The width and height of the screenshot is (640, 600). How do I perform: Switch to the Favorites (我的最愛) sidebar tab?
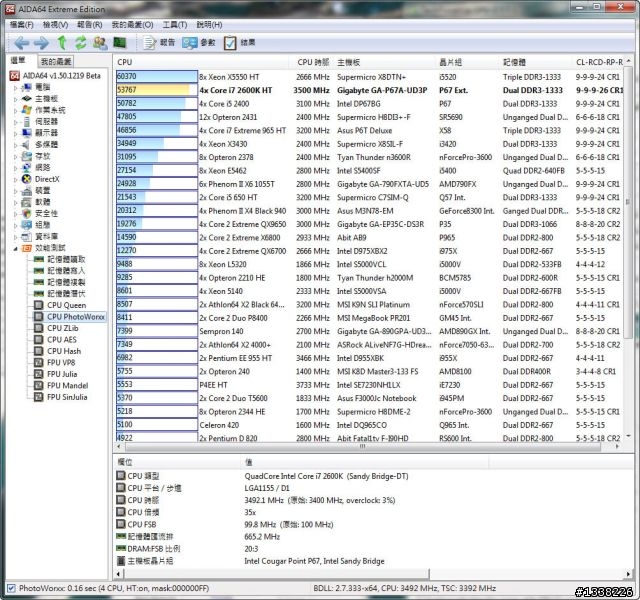tap(56, 61)
